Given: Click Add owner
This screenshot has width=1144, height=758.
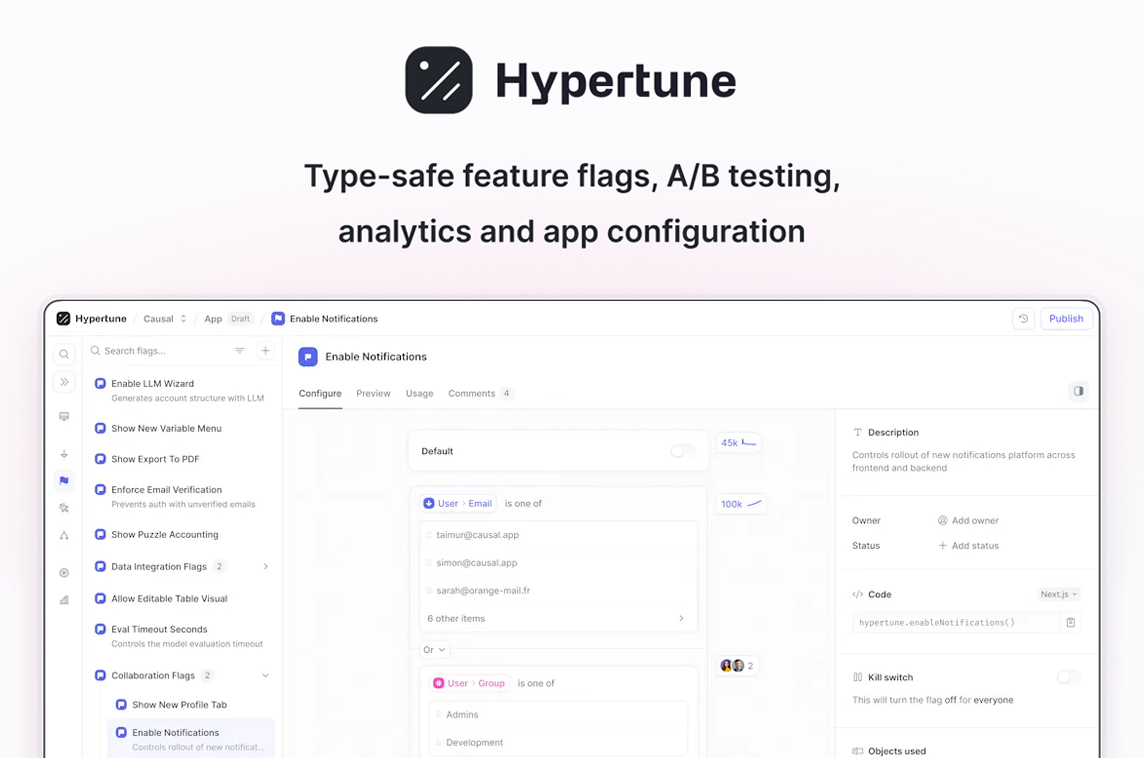Looking at the screenshot, I should 967,520.
